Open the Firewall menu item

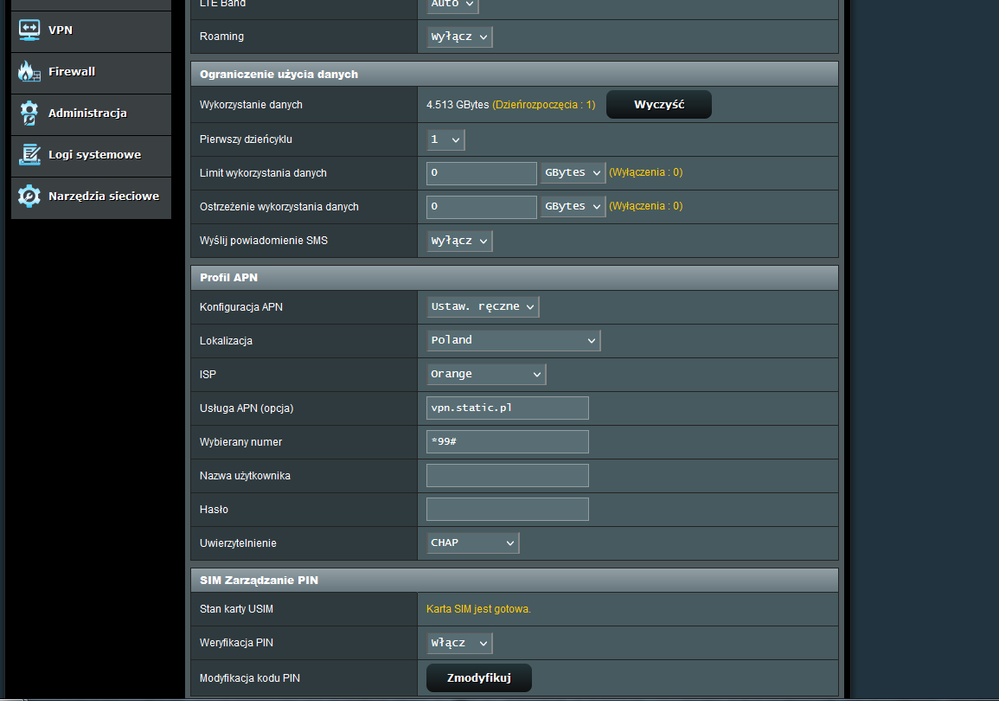pos(72,72)
